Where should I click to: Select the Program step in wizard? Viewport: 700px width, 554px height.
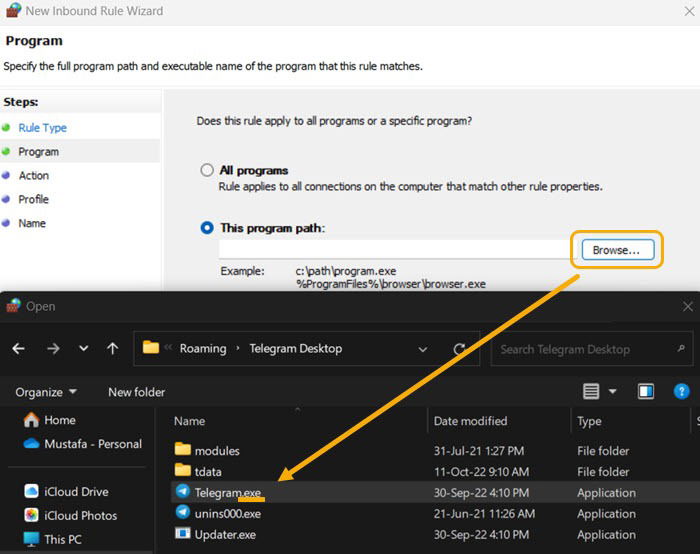[x=38, y=152]
